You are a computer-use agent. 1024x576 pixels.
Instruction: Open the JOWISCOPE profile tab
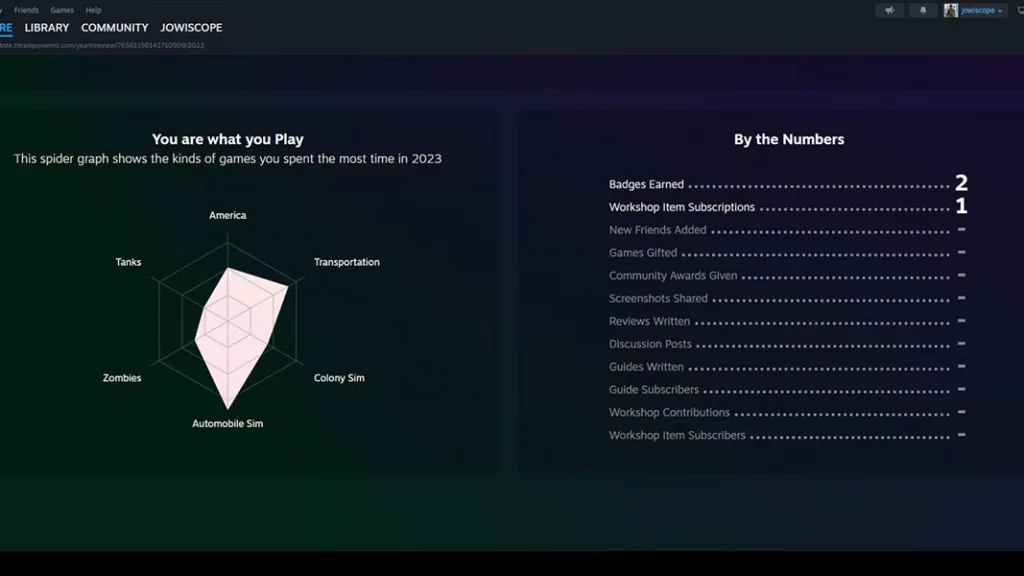(191, 27)
